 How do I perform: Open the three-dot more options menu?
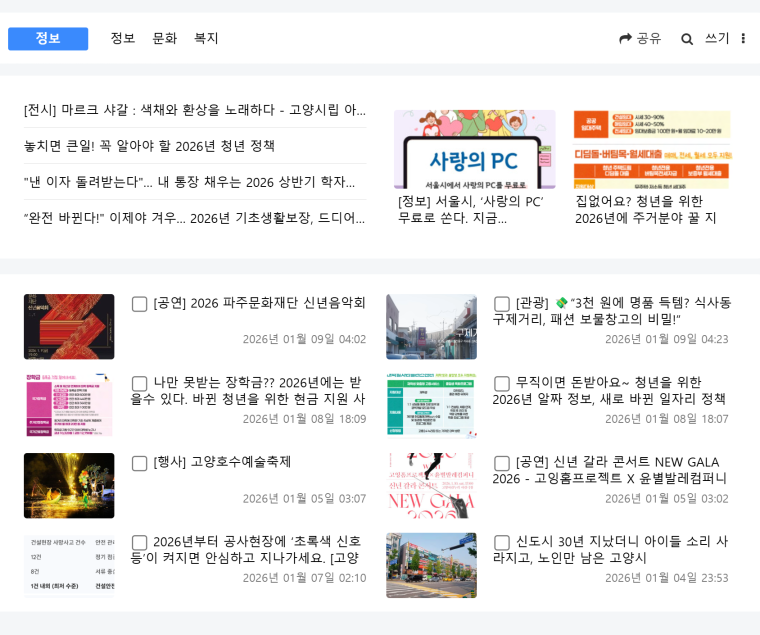point(743,39)
